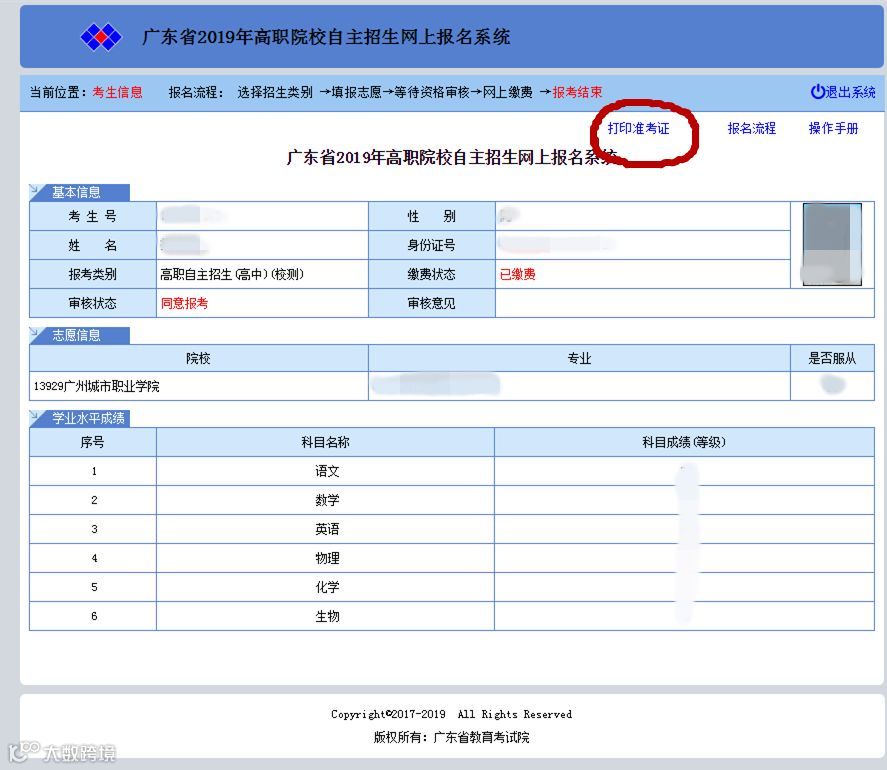Click the 科目名称 column header

click(x=325, y=442)
